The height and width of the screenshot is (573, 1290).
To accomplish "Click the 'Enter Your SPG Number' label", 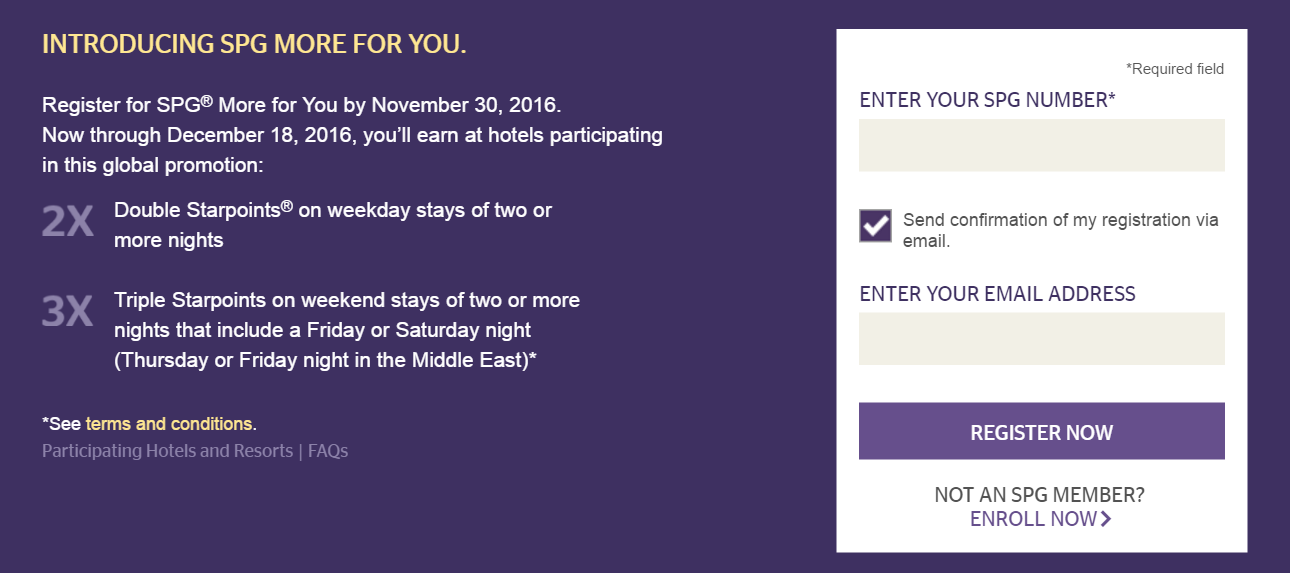I will tap(987, 100).
